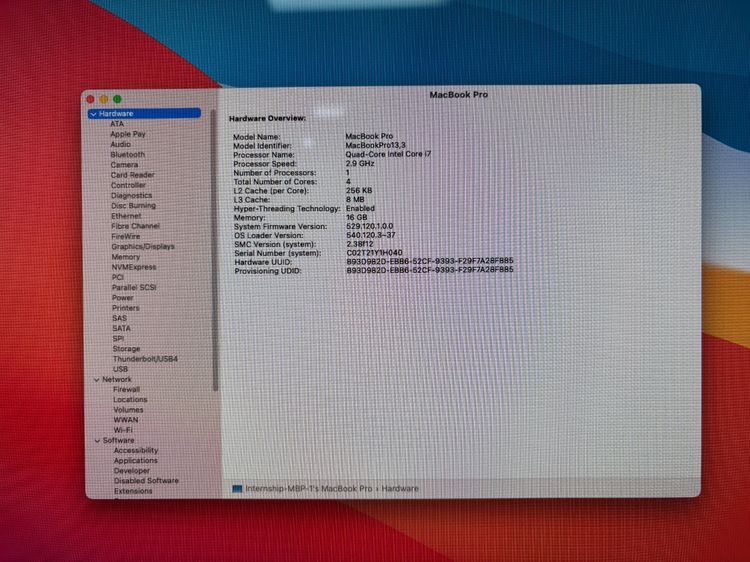
Task: Select Disabled Software entry
Action: 146,481
